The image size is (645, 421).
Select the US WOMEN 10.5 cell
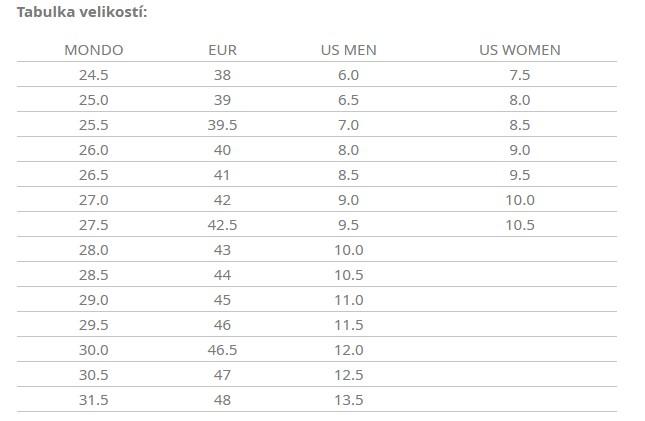pyautogui.click(x=520, y=225)
